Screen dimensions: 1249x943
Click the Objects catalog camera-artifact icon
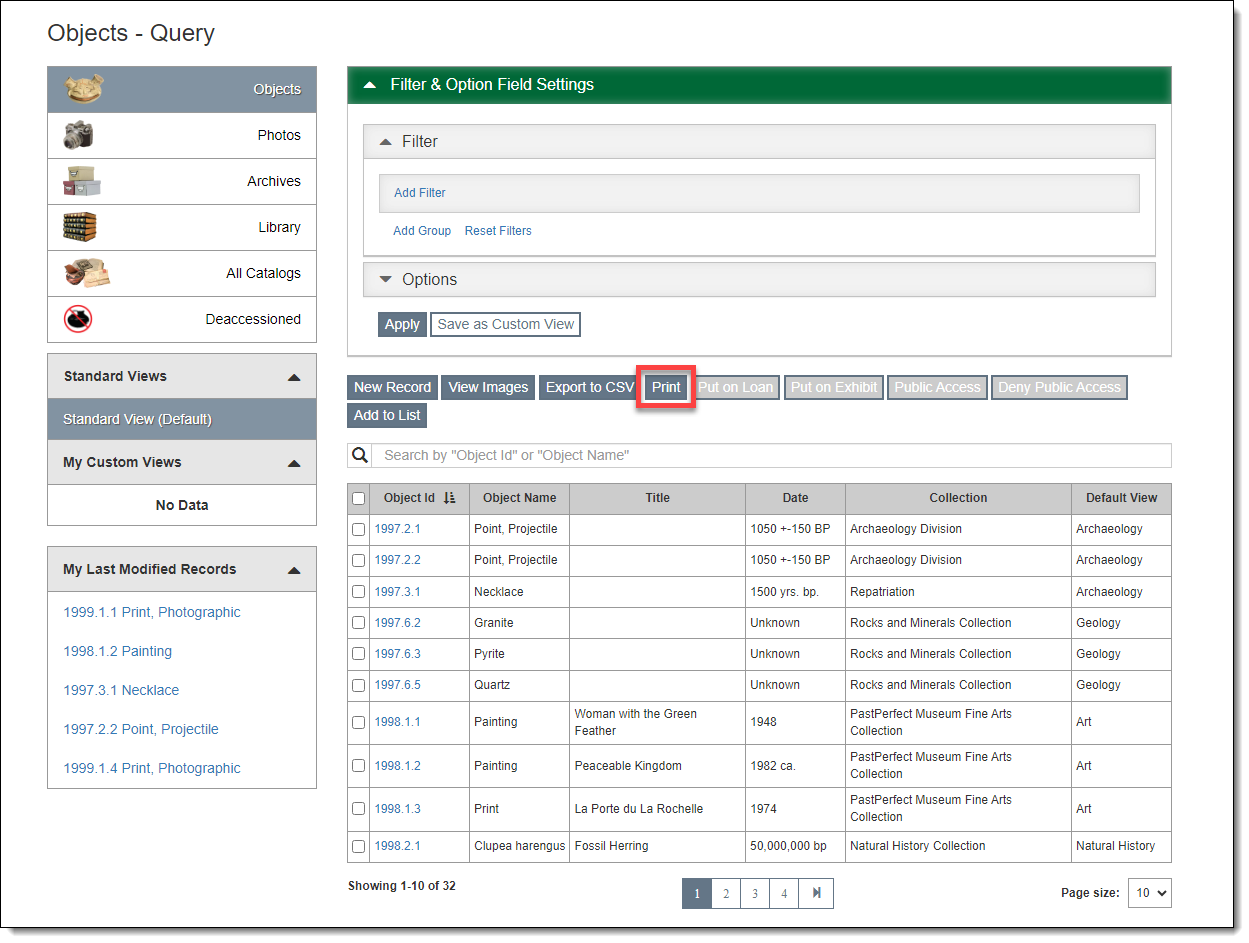point(84,89)
